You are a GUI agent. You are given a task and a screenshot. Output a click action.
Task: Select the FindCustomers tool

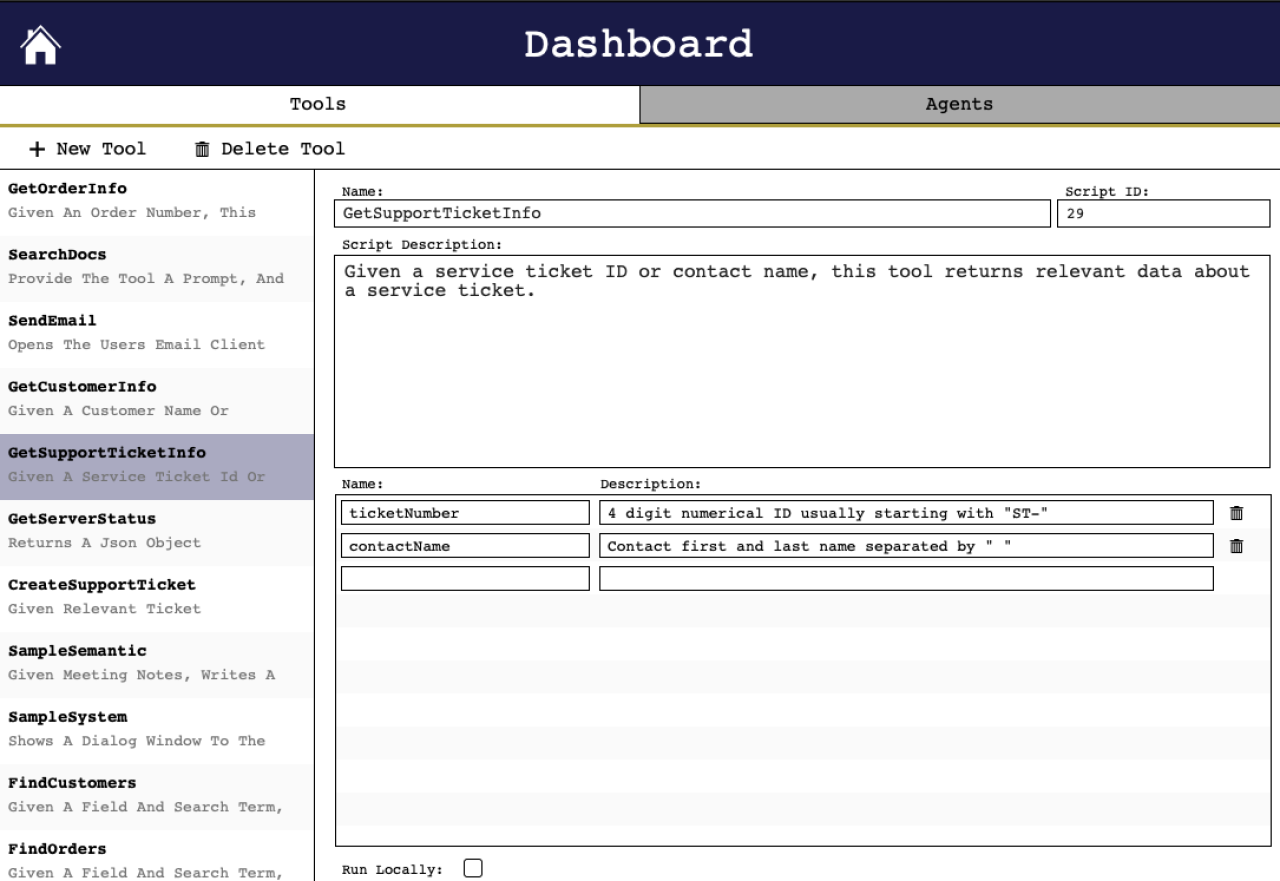point(155,794)
